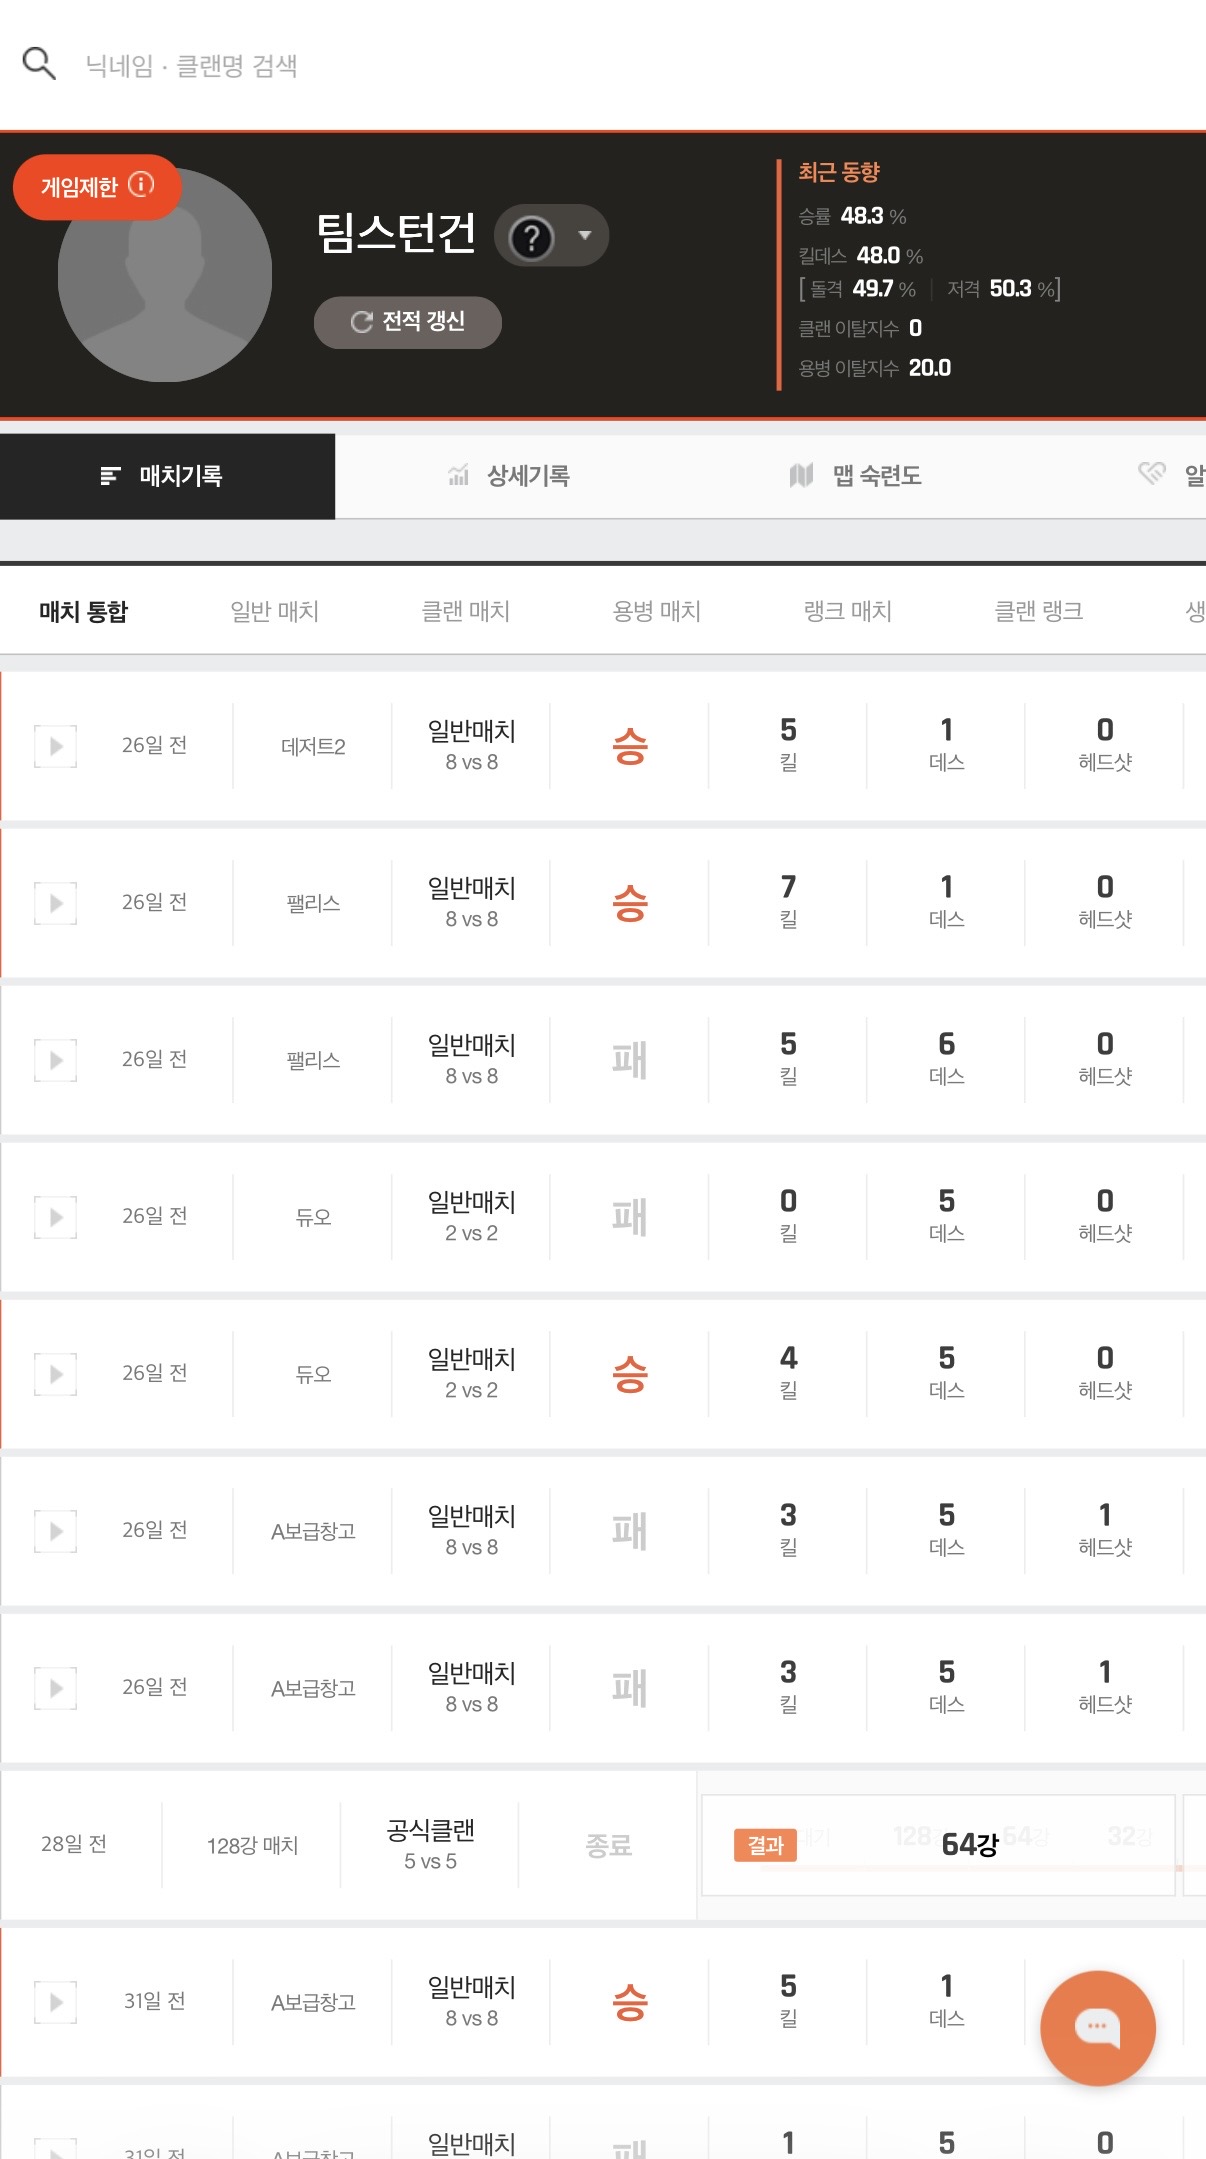Switch to the 상세기록 tab
The width and height of the screenshot is (1206, 2159).
(x=509, y=476)
